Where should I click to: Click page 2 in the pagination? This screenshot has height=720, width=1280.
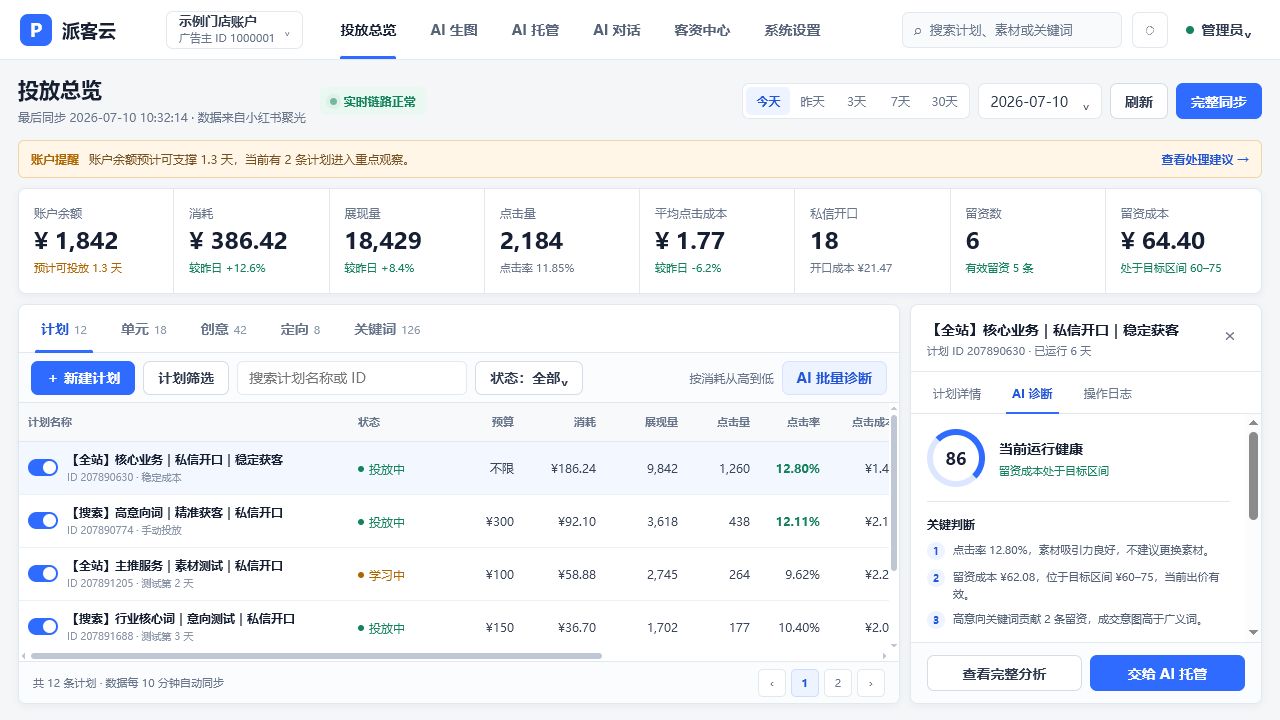838,683
